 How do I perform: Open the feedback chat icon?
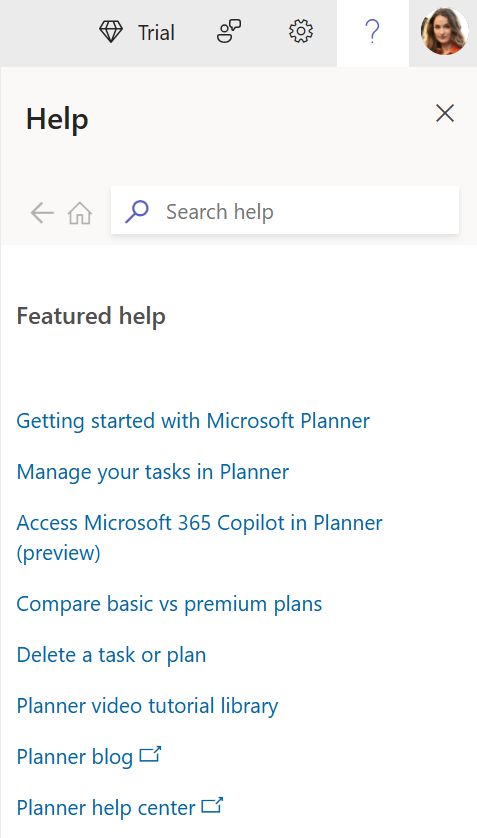[229, 32]
